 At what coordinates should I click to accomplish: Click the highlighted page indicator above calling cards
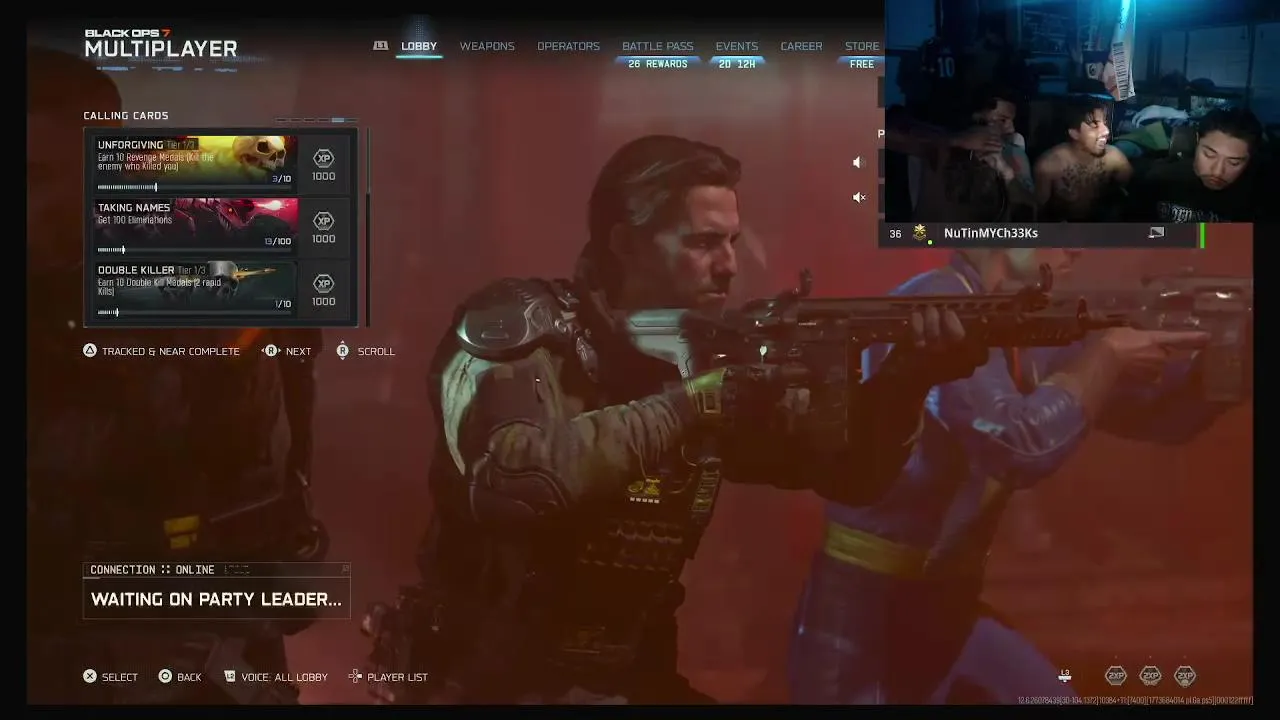338,120
